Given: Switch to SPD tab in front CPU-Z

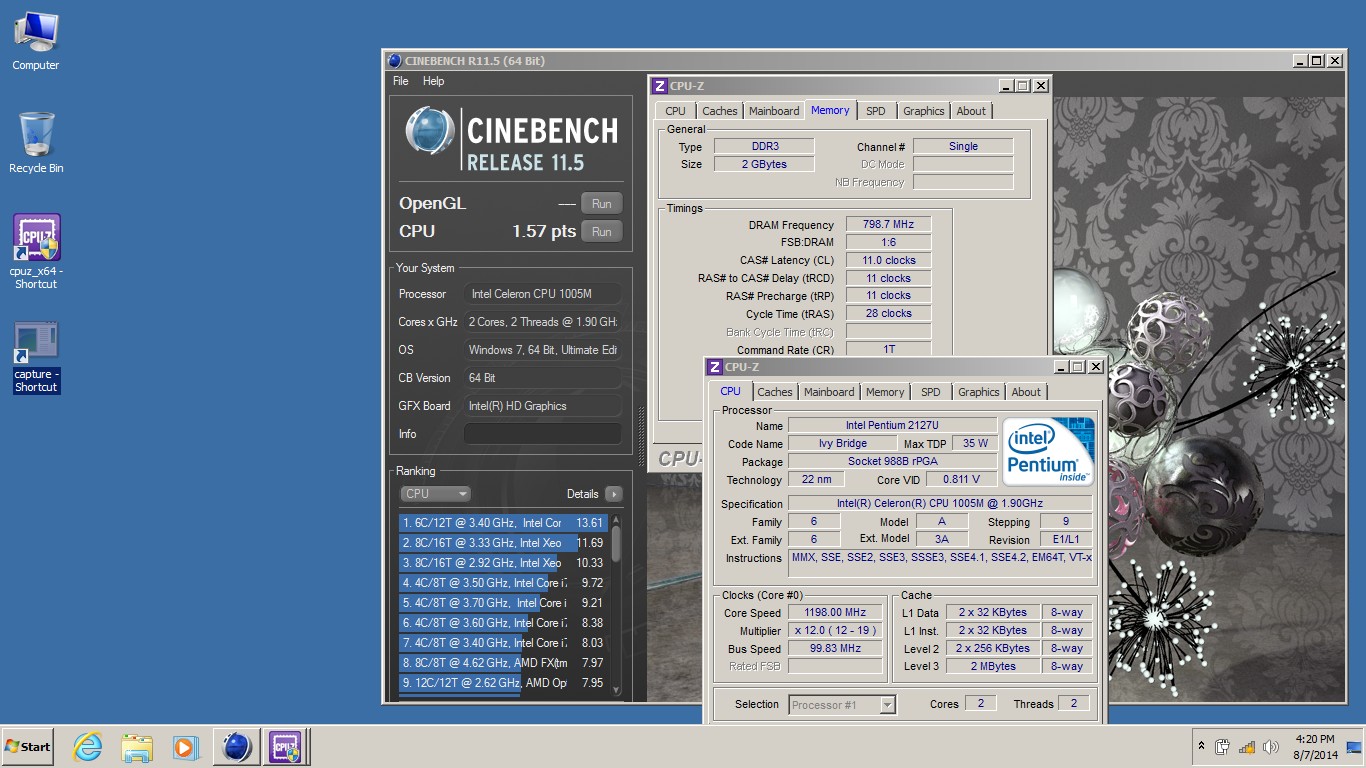Looking at the screenshot, I should (x=931, y=392).
